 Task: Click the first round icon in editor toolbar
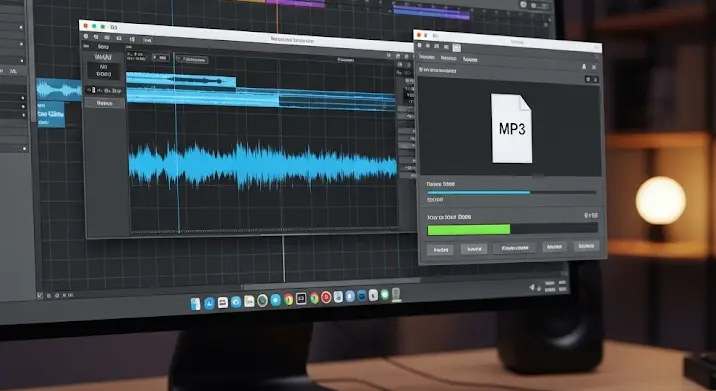pos(85,37)
